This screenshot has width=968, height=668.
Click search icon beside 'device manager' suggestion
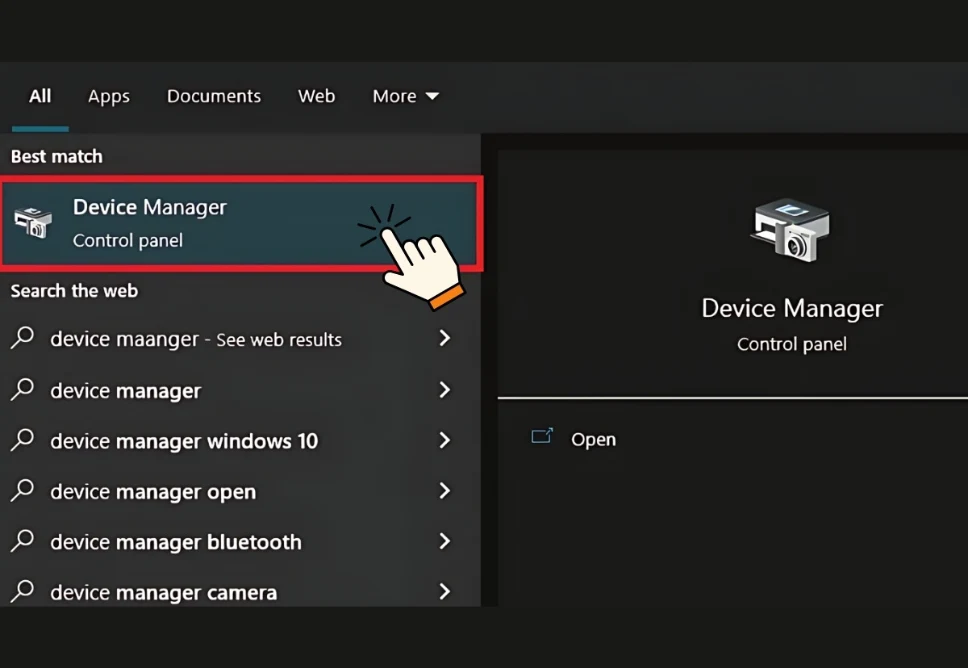click(x=23, y=390)
